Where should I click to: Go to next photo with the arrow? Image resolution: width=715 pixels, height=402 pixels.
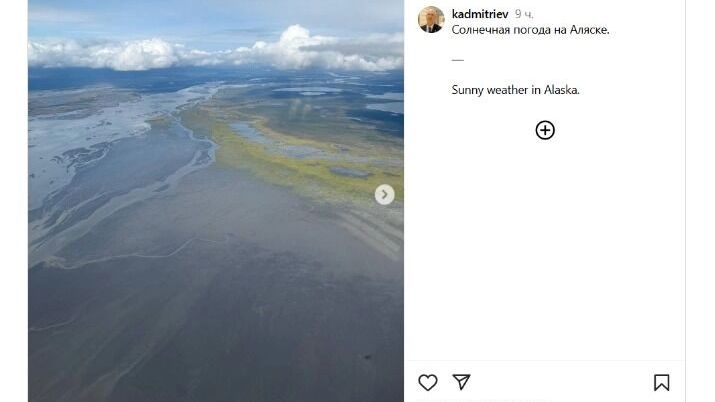pos(384,195)
